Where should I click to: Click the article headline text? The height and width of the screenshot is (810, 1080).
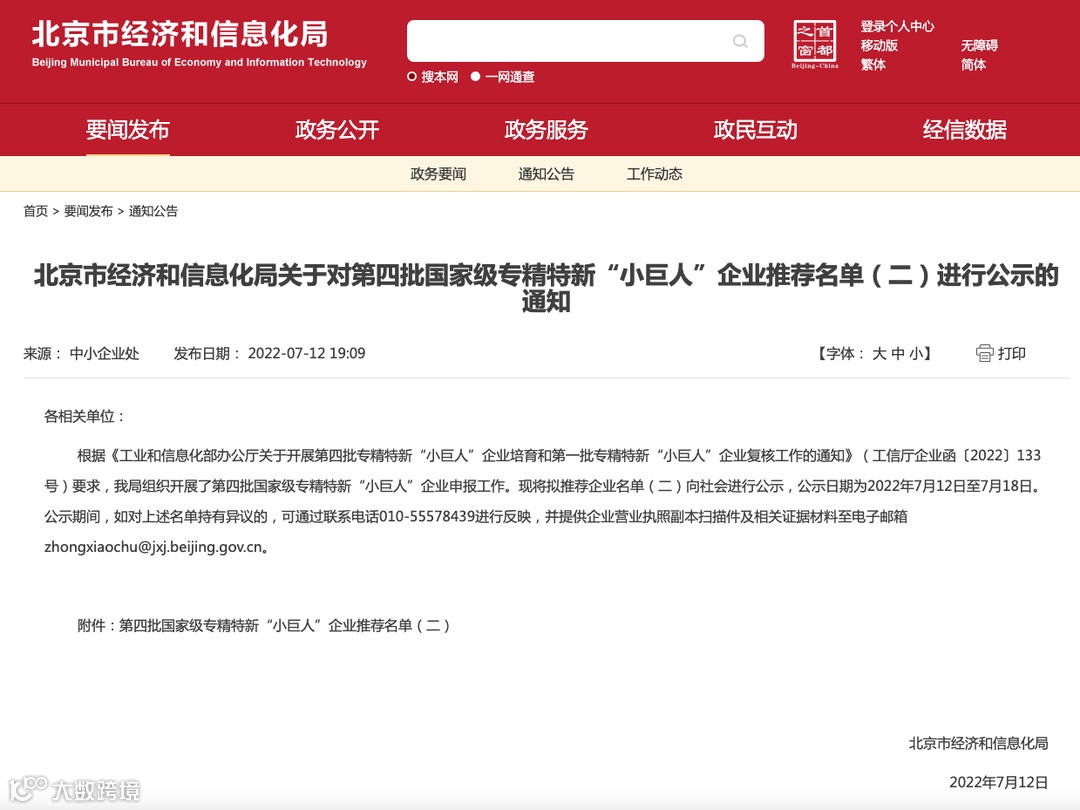546,288
